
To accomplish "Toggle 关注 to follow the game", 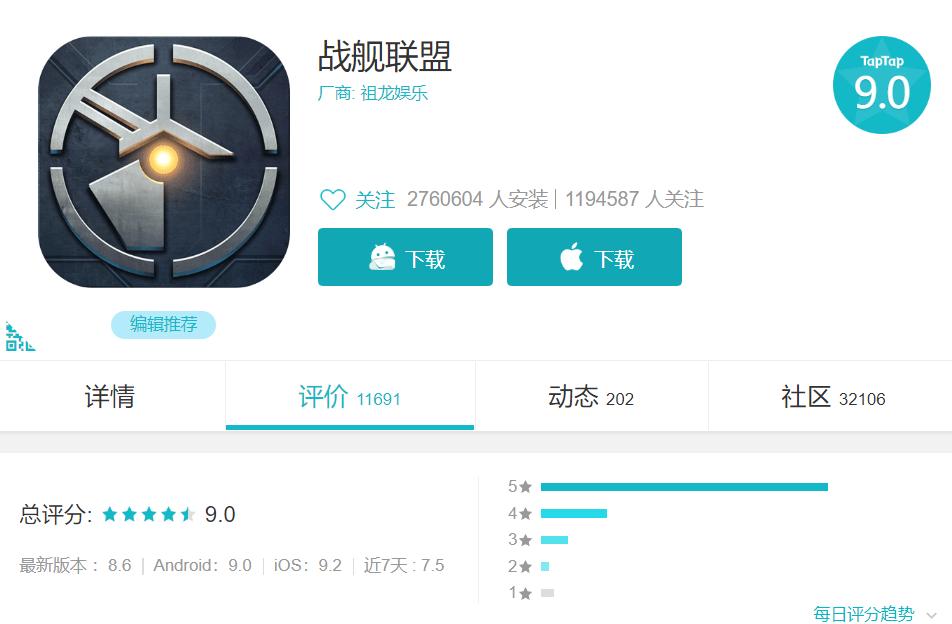I will pos(375,199).
